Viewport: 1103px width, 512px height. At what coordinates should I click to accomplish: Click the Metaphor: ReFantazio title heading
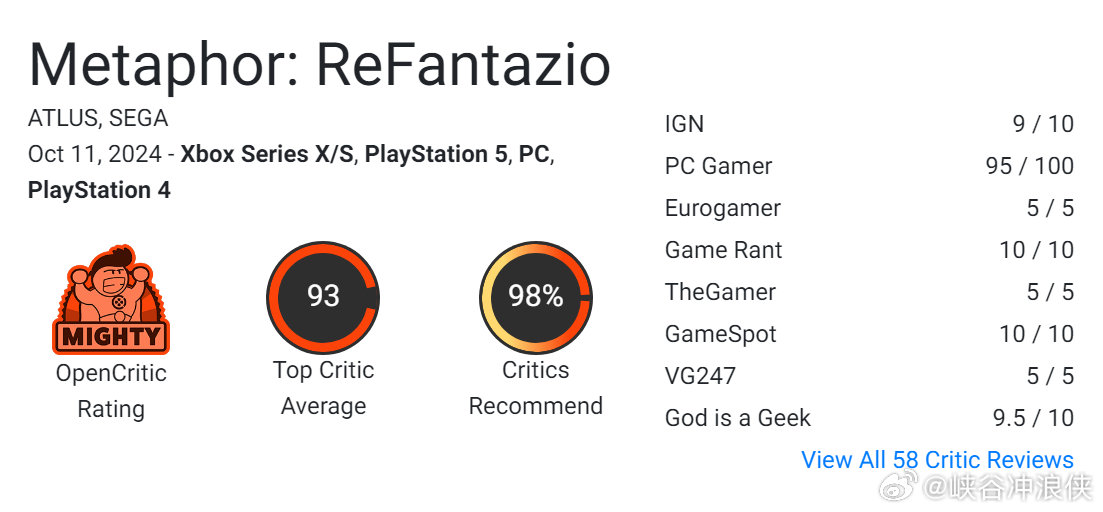319,65
